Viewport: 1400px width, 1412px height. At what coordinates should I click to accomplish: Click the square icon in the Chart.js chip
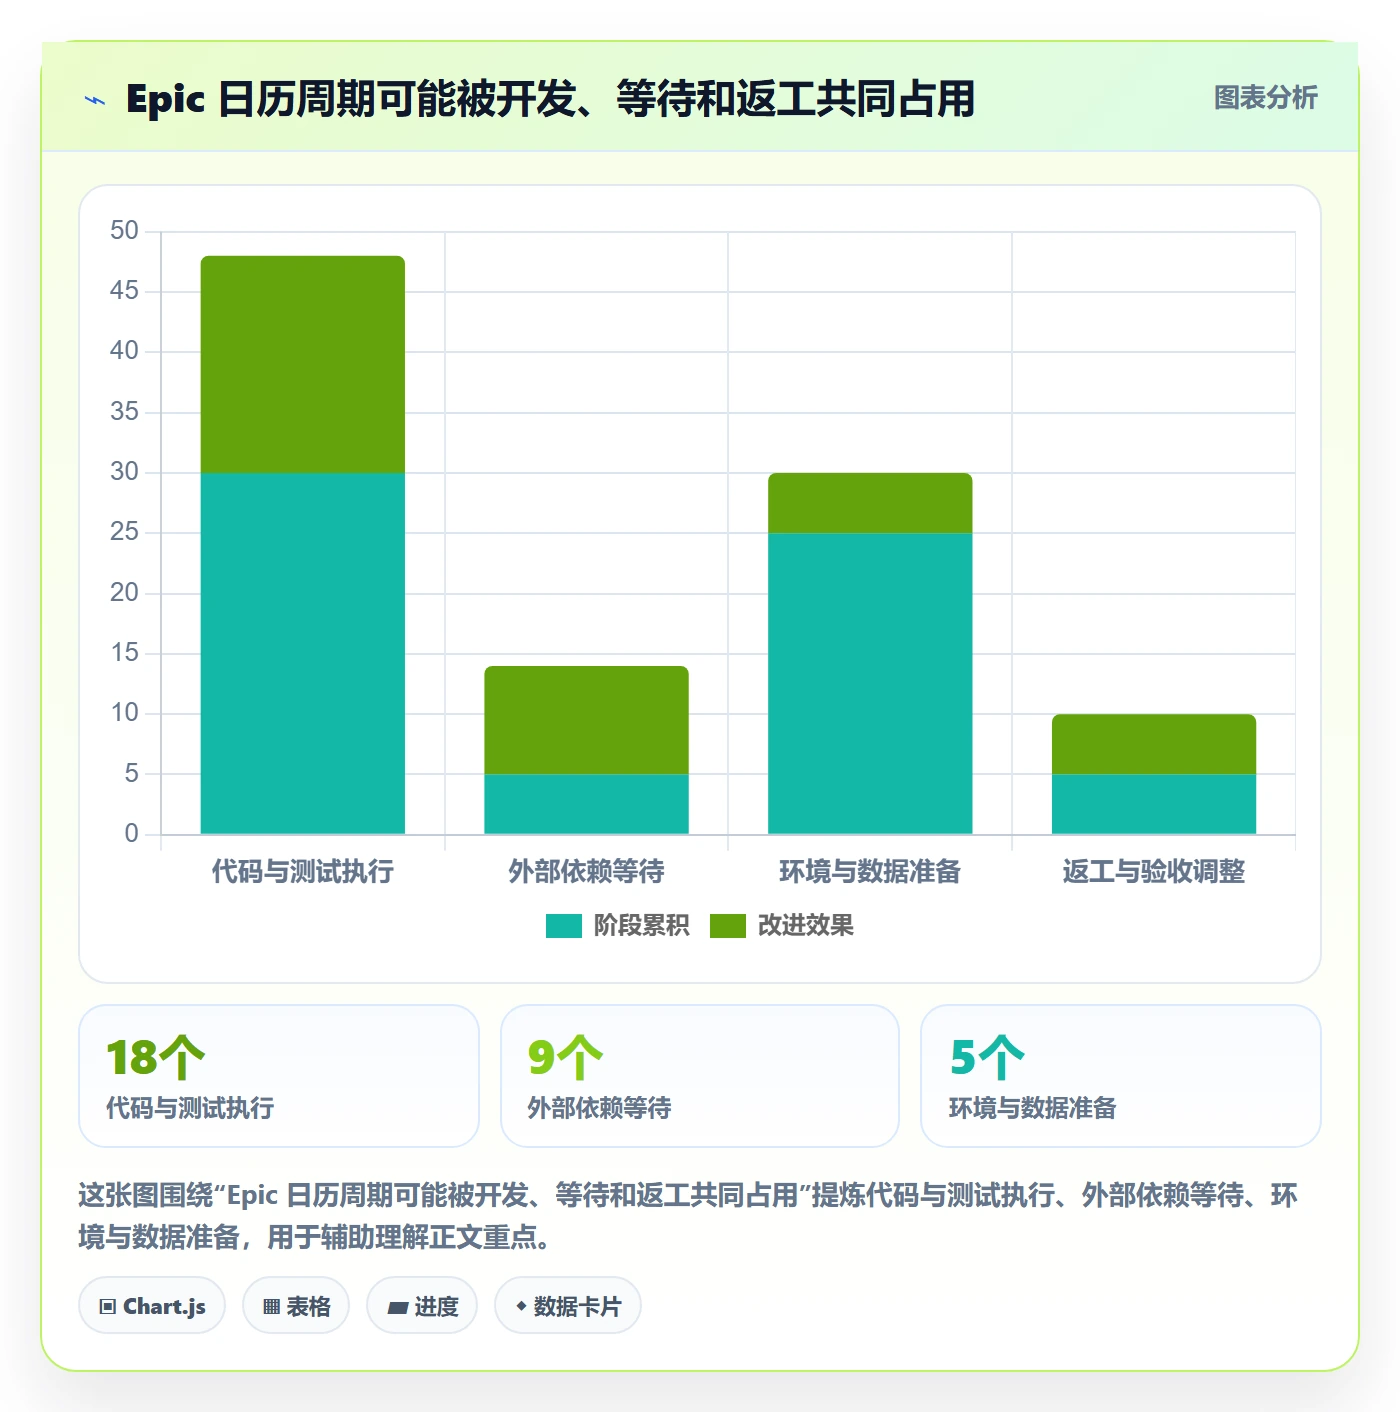coord(108,1307)
